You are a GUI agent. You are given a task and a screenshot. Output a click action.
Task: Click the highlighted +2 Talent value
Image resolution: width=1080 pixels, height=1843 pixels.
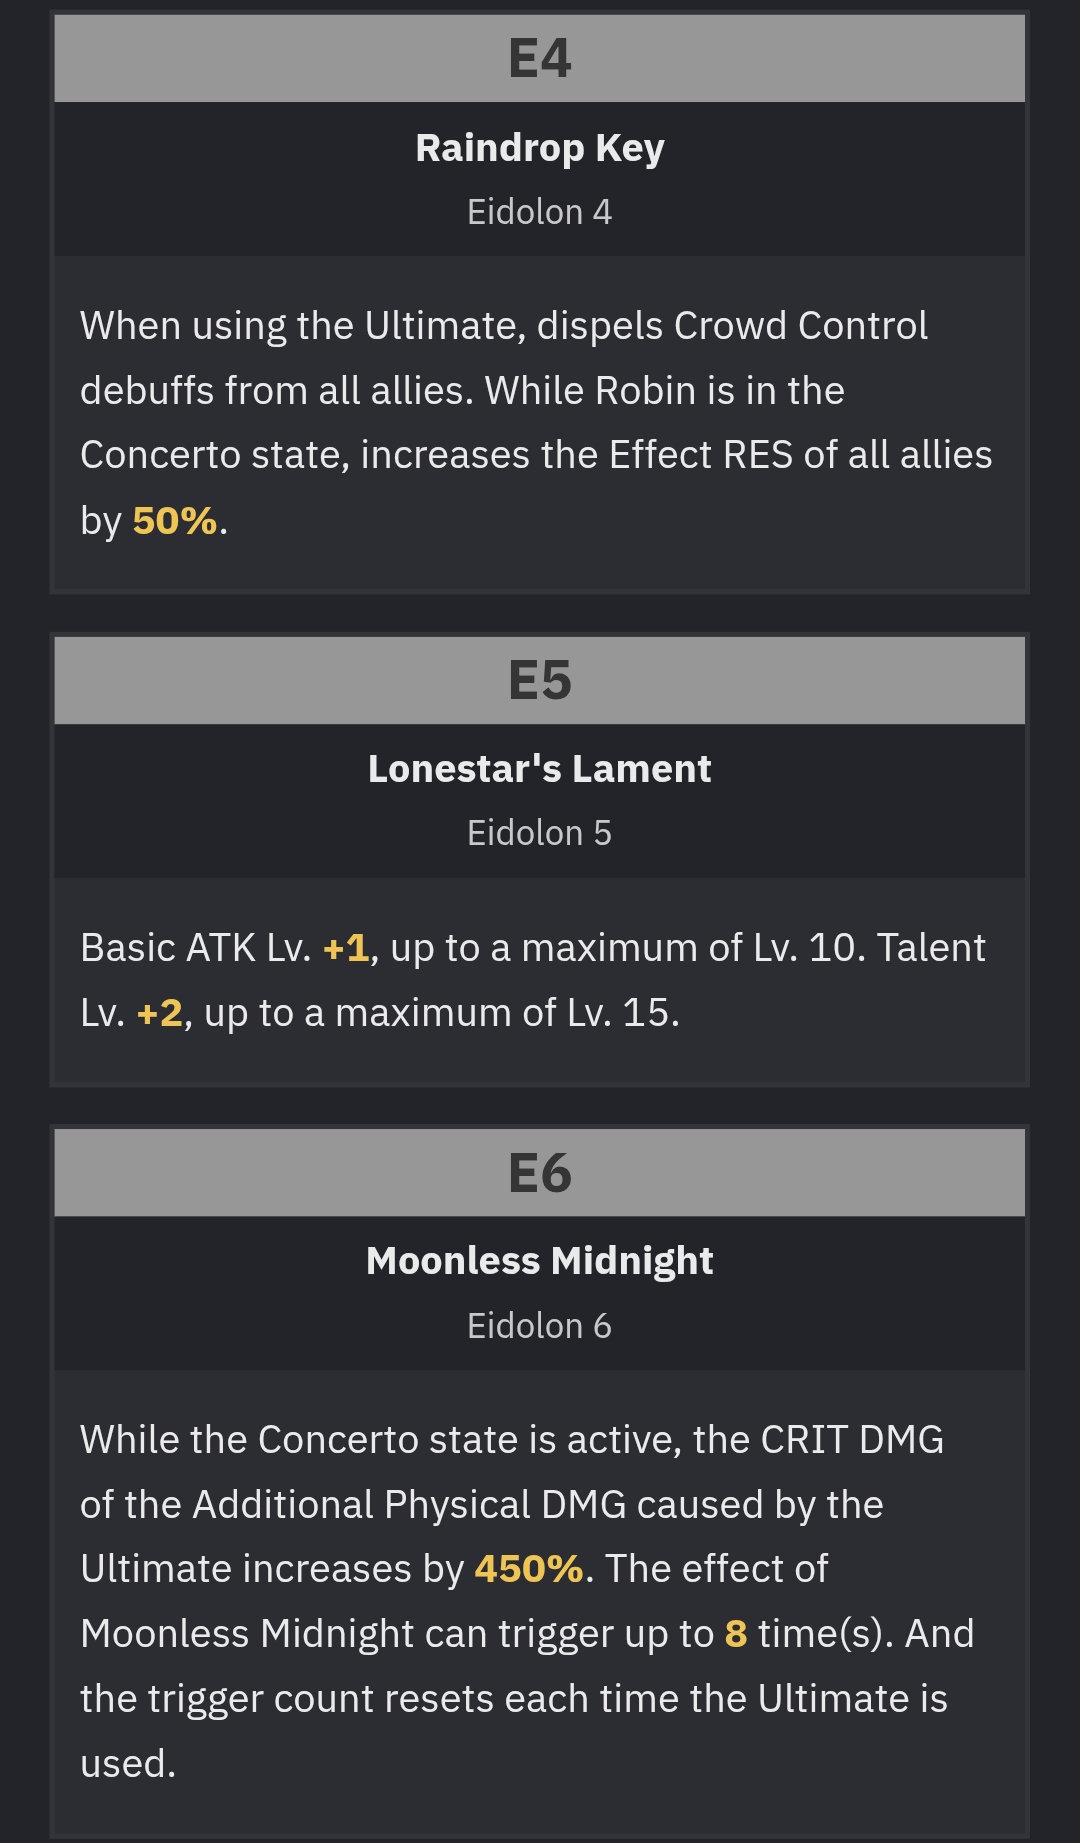click(160, 1013)
